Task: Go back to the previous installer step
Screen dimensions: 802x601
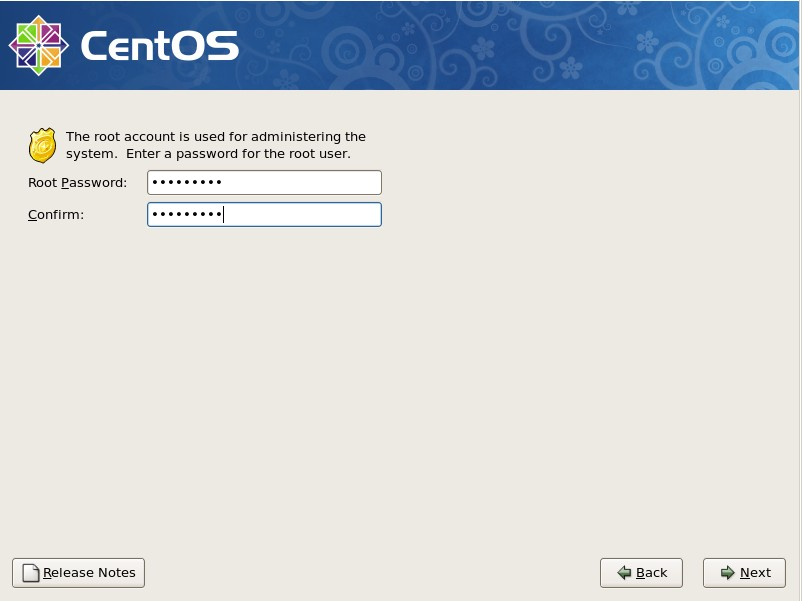Action: tap(641, 573)
